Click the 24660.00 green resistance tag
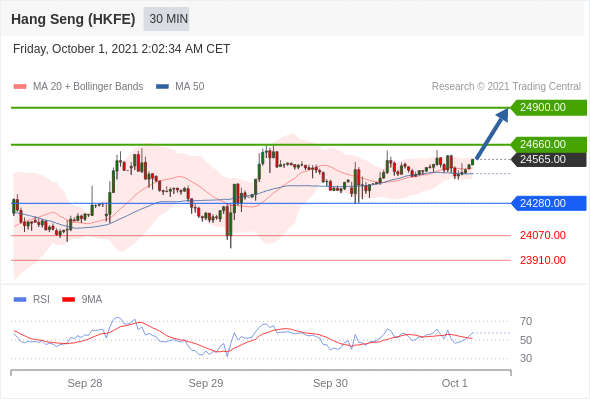The width and height of the screenshot is (590, 400). (549, 144)
